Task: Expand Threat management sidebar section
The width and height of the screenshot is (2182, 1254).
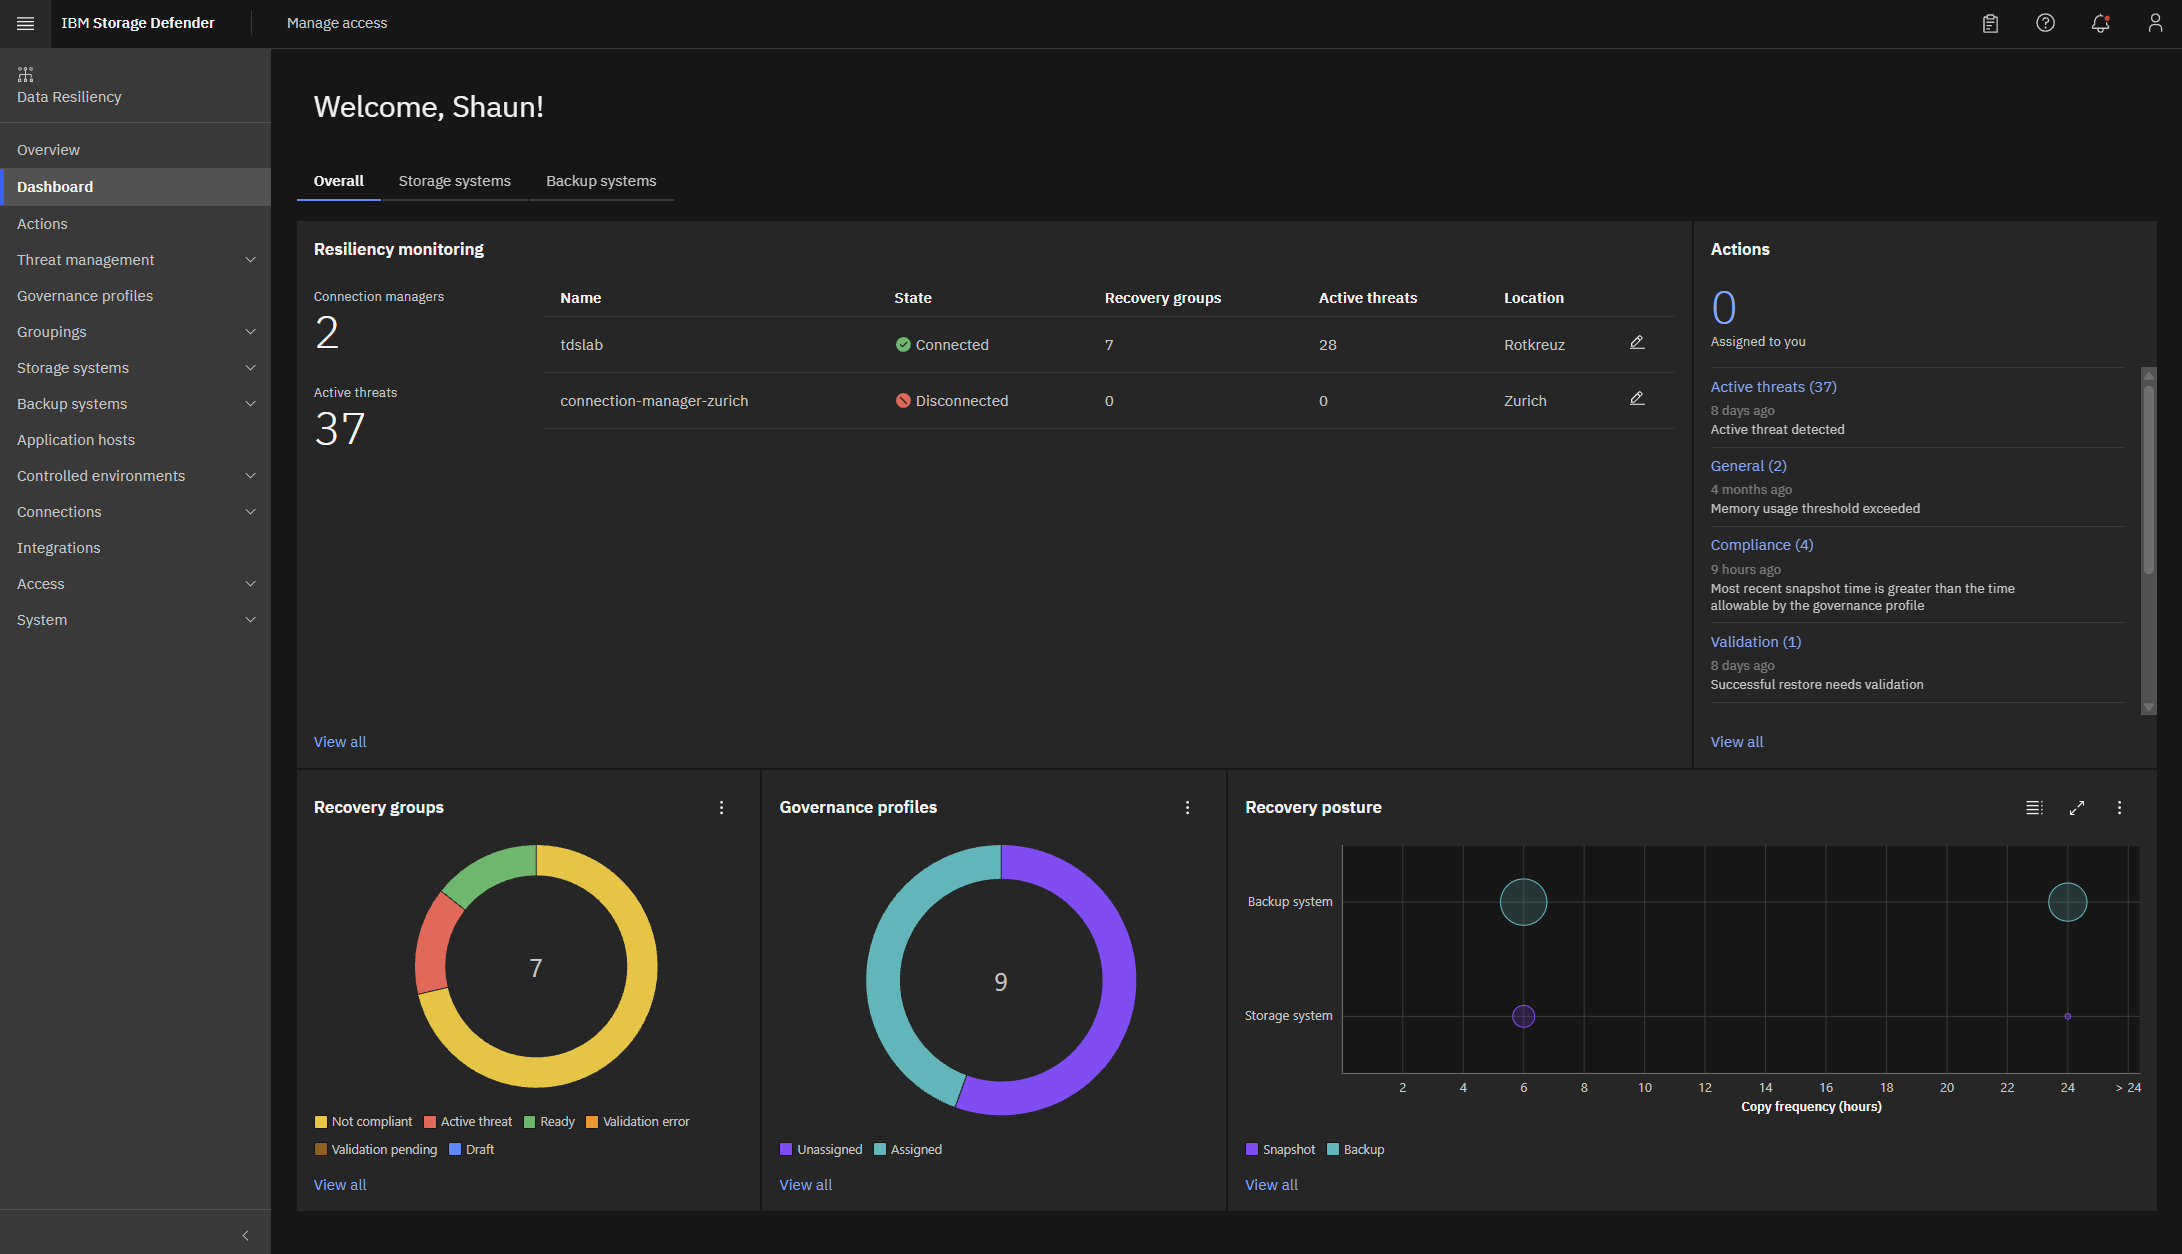Action: [135, 260]
